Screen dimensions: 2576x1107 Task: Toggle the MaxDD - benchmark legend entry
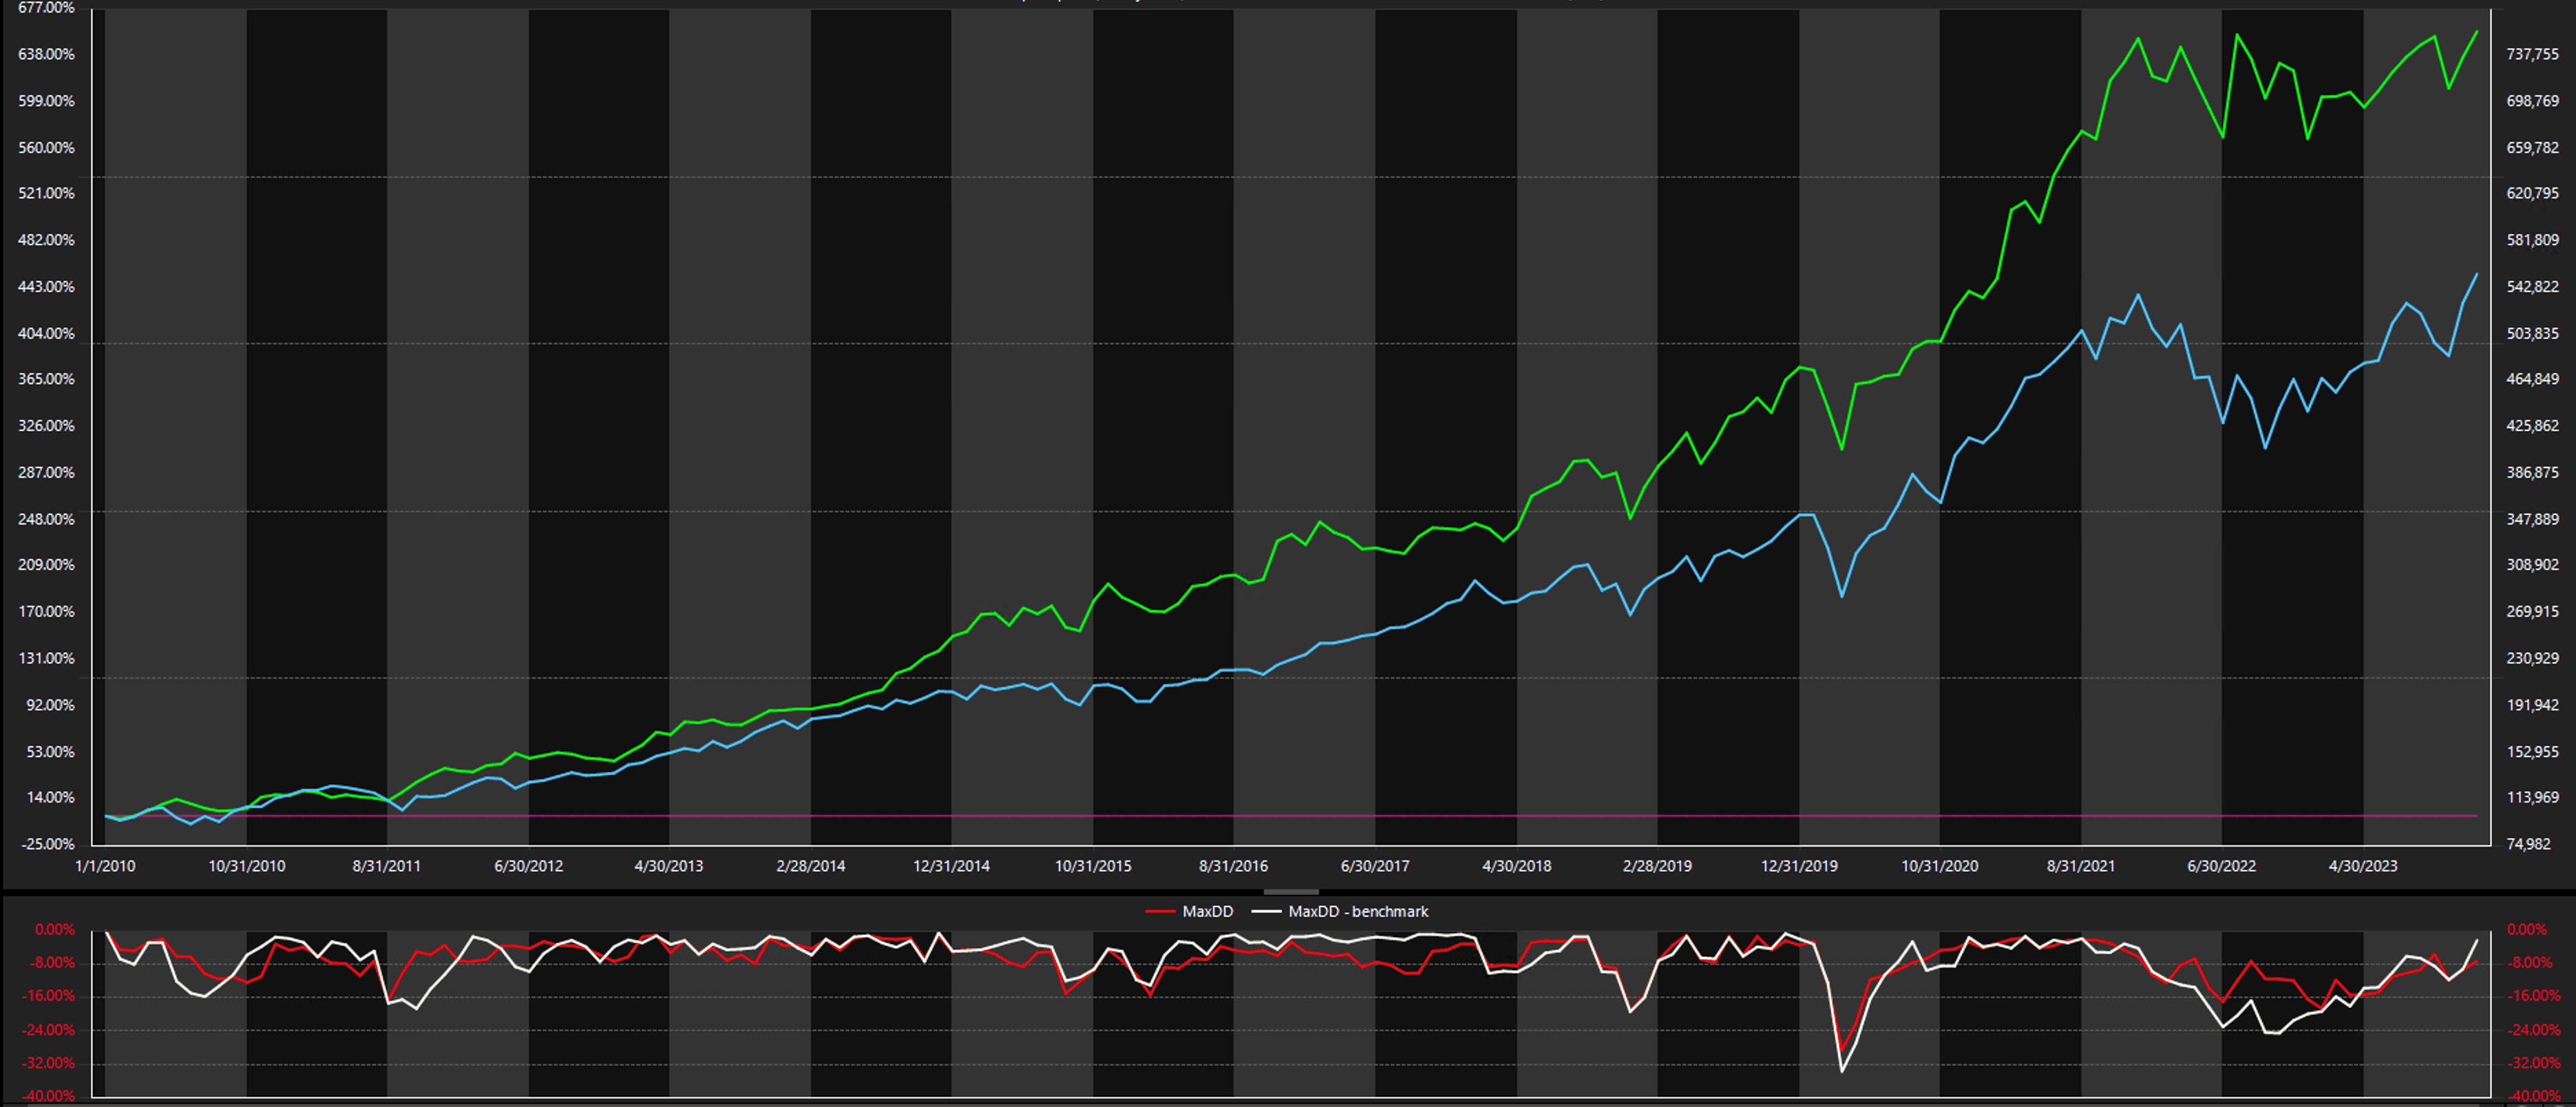click(1340, 911)
